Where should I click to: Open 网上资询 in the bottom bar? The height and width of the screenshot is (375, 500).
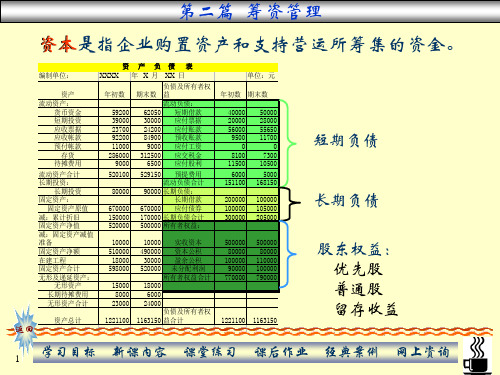click(423, 352)
